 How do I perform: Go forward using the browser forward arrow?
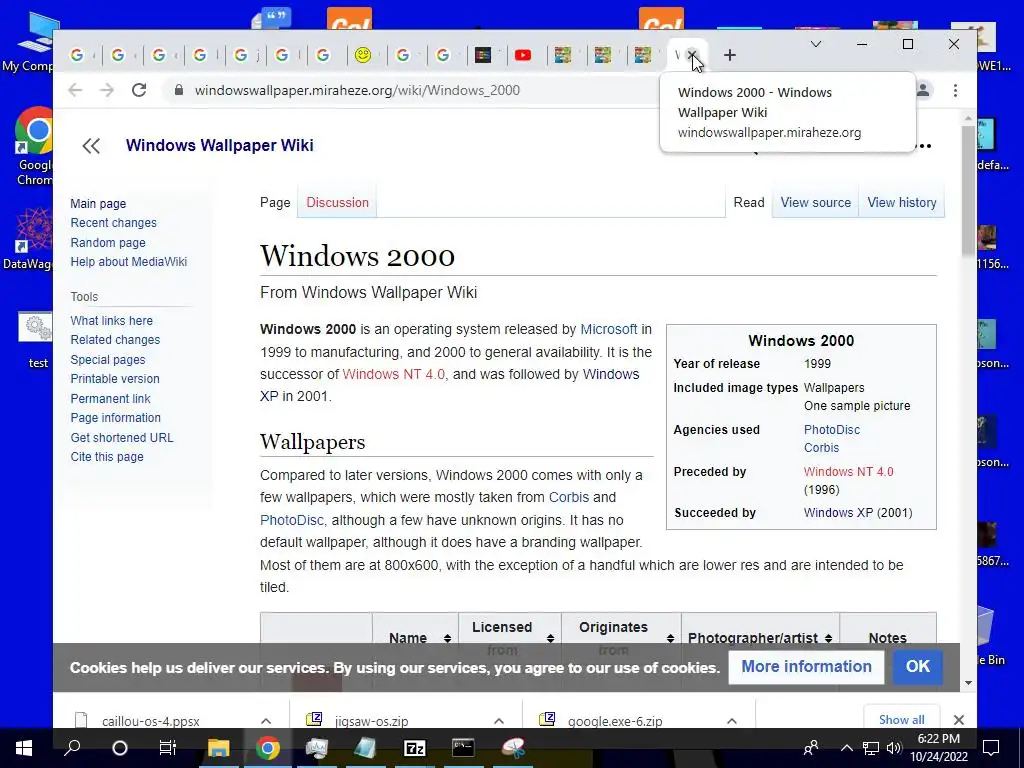107,90
